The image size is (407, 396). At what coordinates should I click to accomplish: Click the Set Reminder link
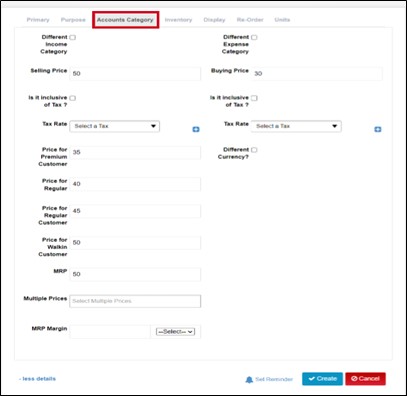point(274,379)
